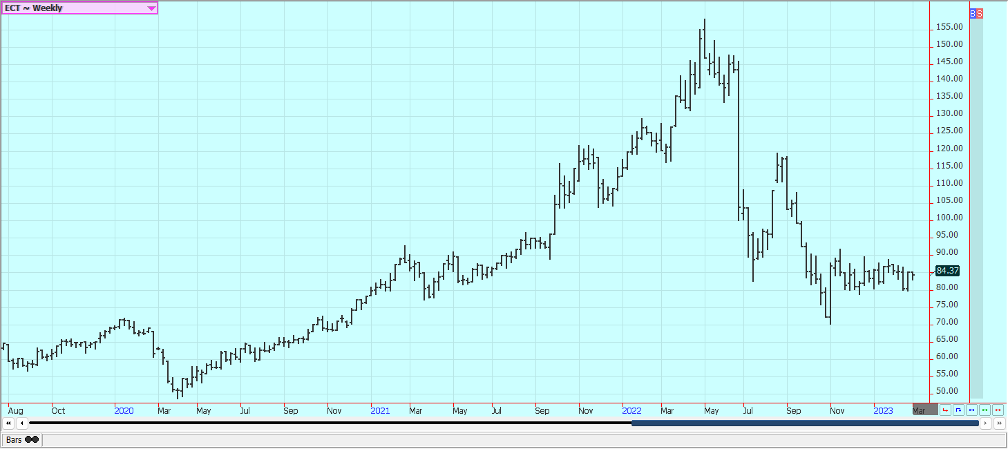Viewport: 1008px width, 450px height.
Task: Click the blue step-style icon in bottom-right
Action: (959, 410)
